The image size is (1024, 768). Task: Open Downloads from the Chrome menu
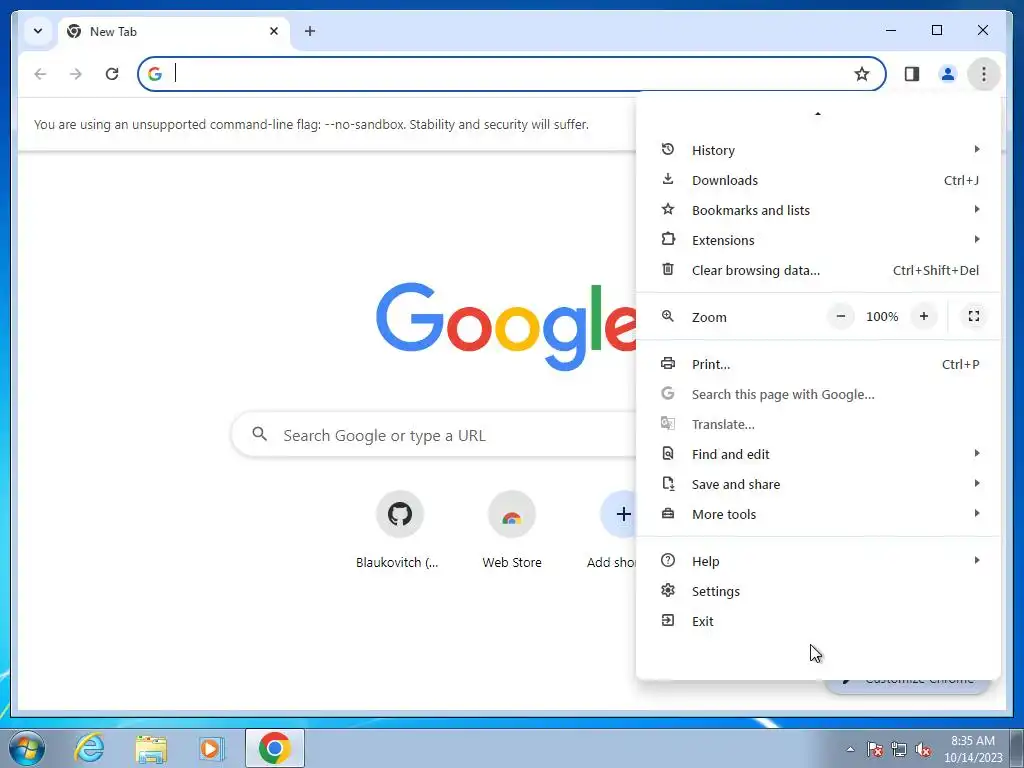[x=818, y=180]
